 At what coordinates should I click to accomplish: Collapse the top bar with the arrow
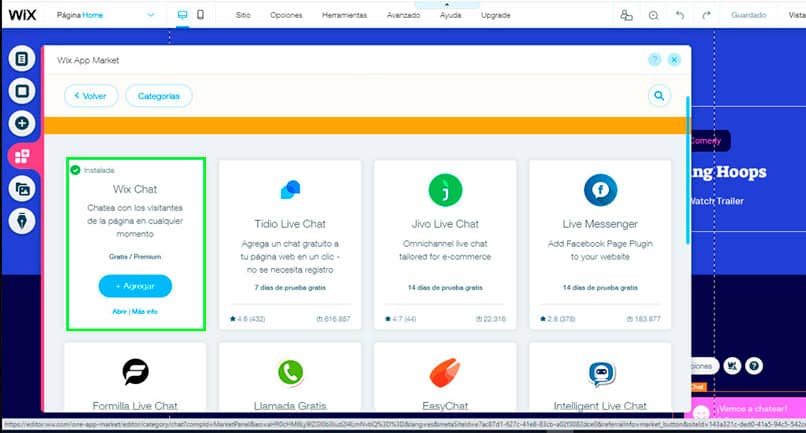click(x=446, y=4)
